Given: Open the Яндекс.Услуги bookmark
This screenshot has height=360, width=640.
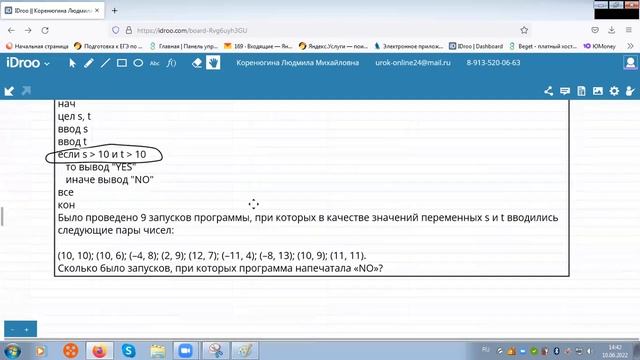Looking at the screenshot, I should [x=333, y=46].
